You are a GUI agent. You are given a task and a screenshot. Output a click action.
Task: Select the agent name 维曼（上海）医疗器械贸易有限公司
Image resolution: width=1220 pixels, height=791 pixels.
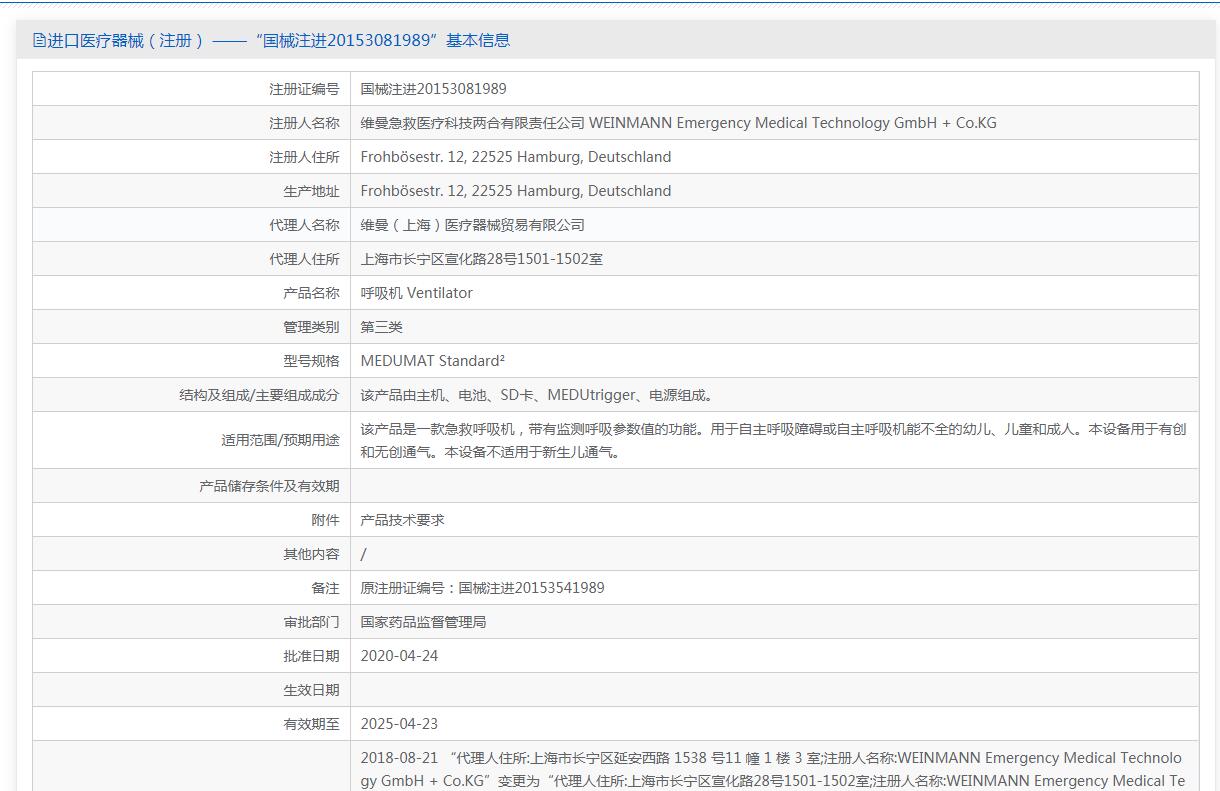point(472,225)
